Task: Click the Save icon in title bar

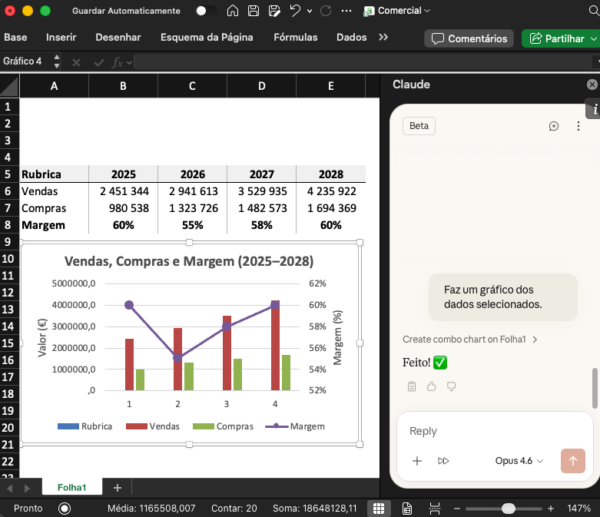Action: coord(253,11)
